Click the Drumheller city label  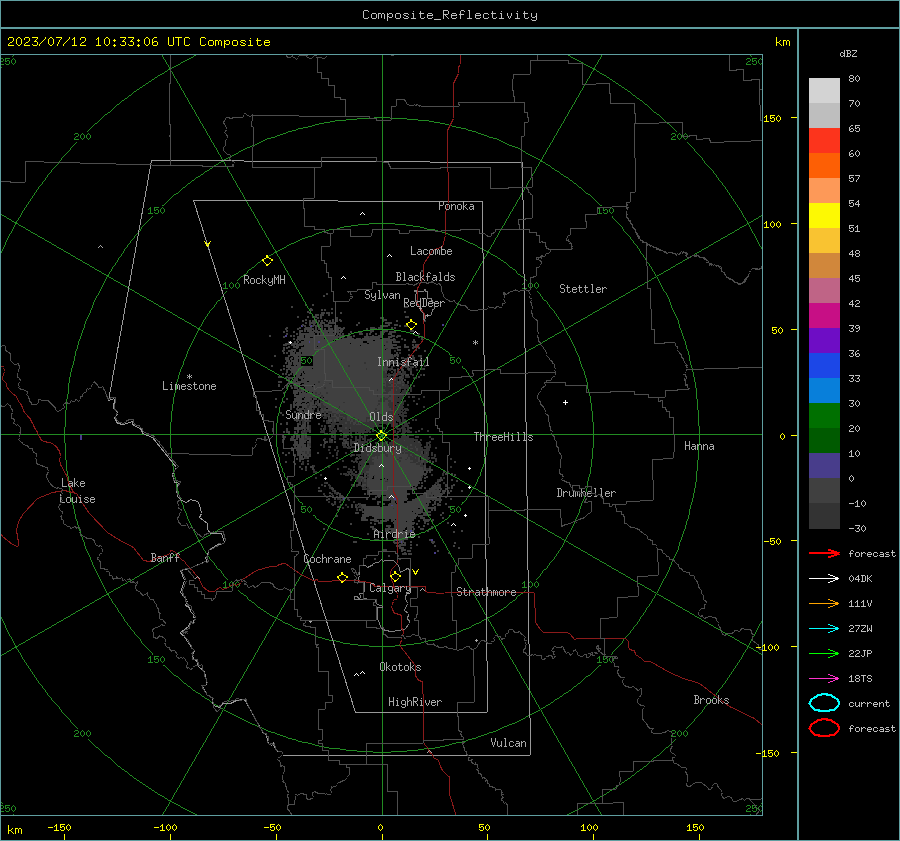[586, 493]
